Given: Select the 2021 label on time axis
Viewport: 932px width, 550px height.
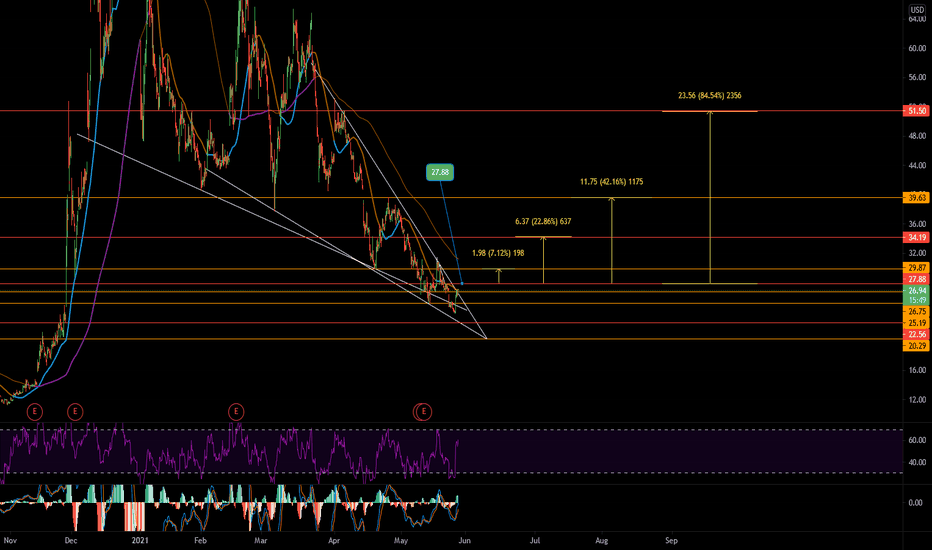Looking at the screenshot, I should point(140,541).
